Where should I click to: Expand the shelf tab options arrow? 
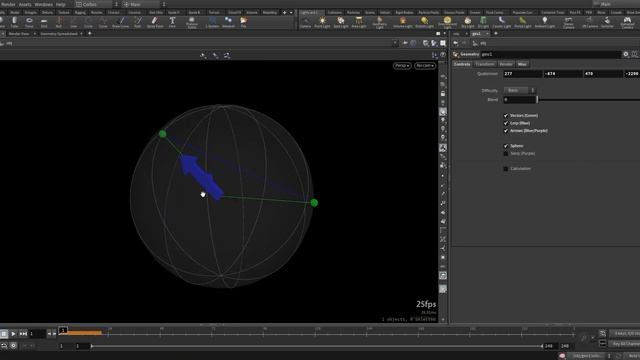291,13
